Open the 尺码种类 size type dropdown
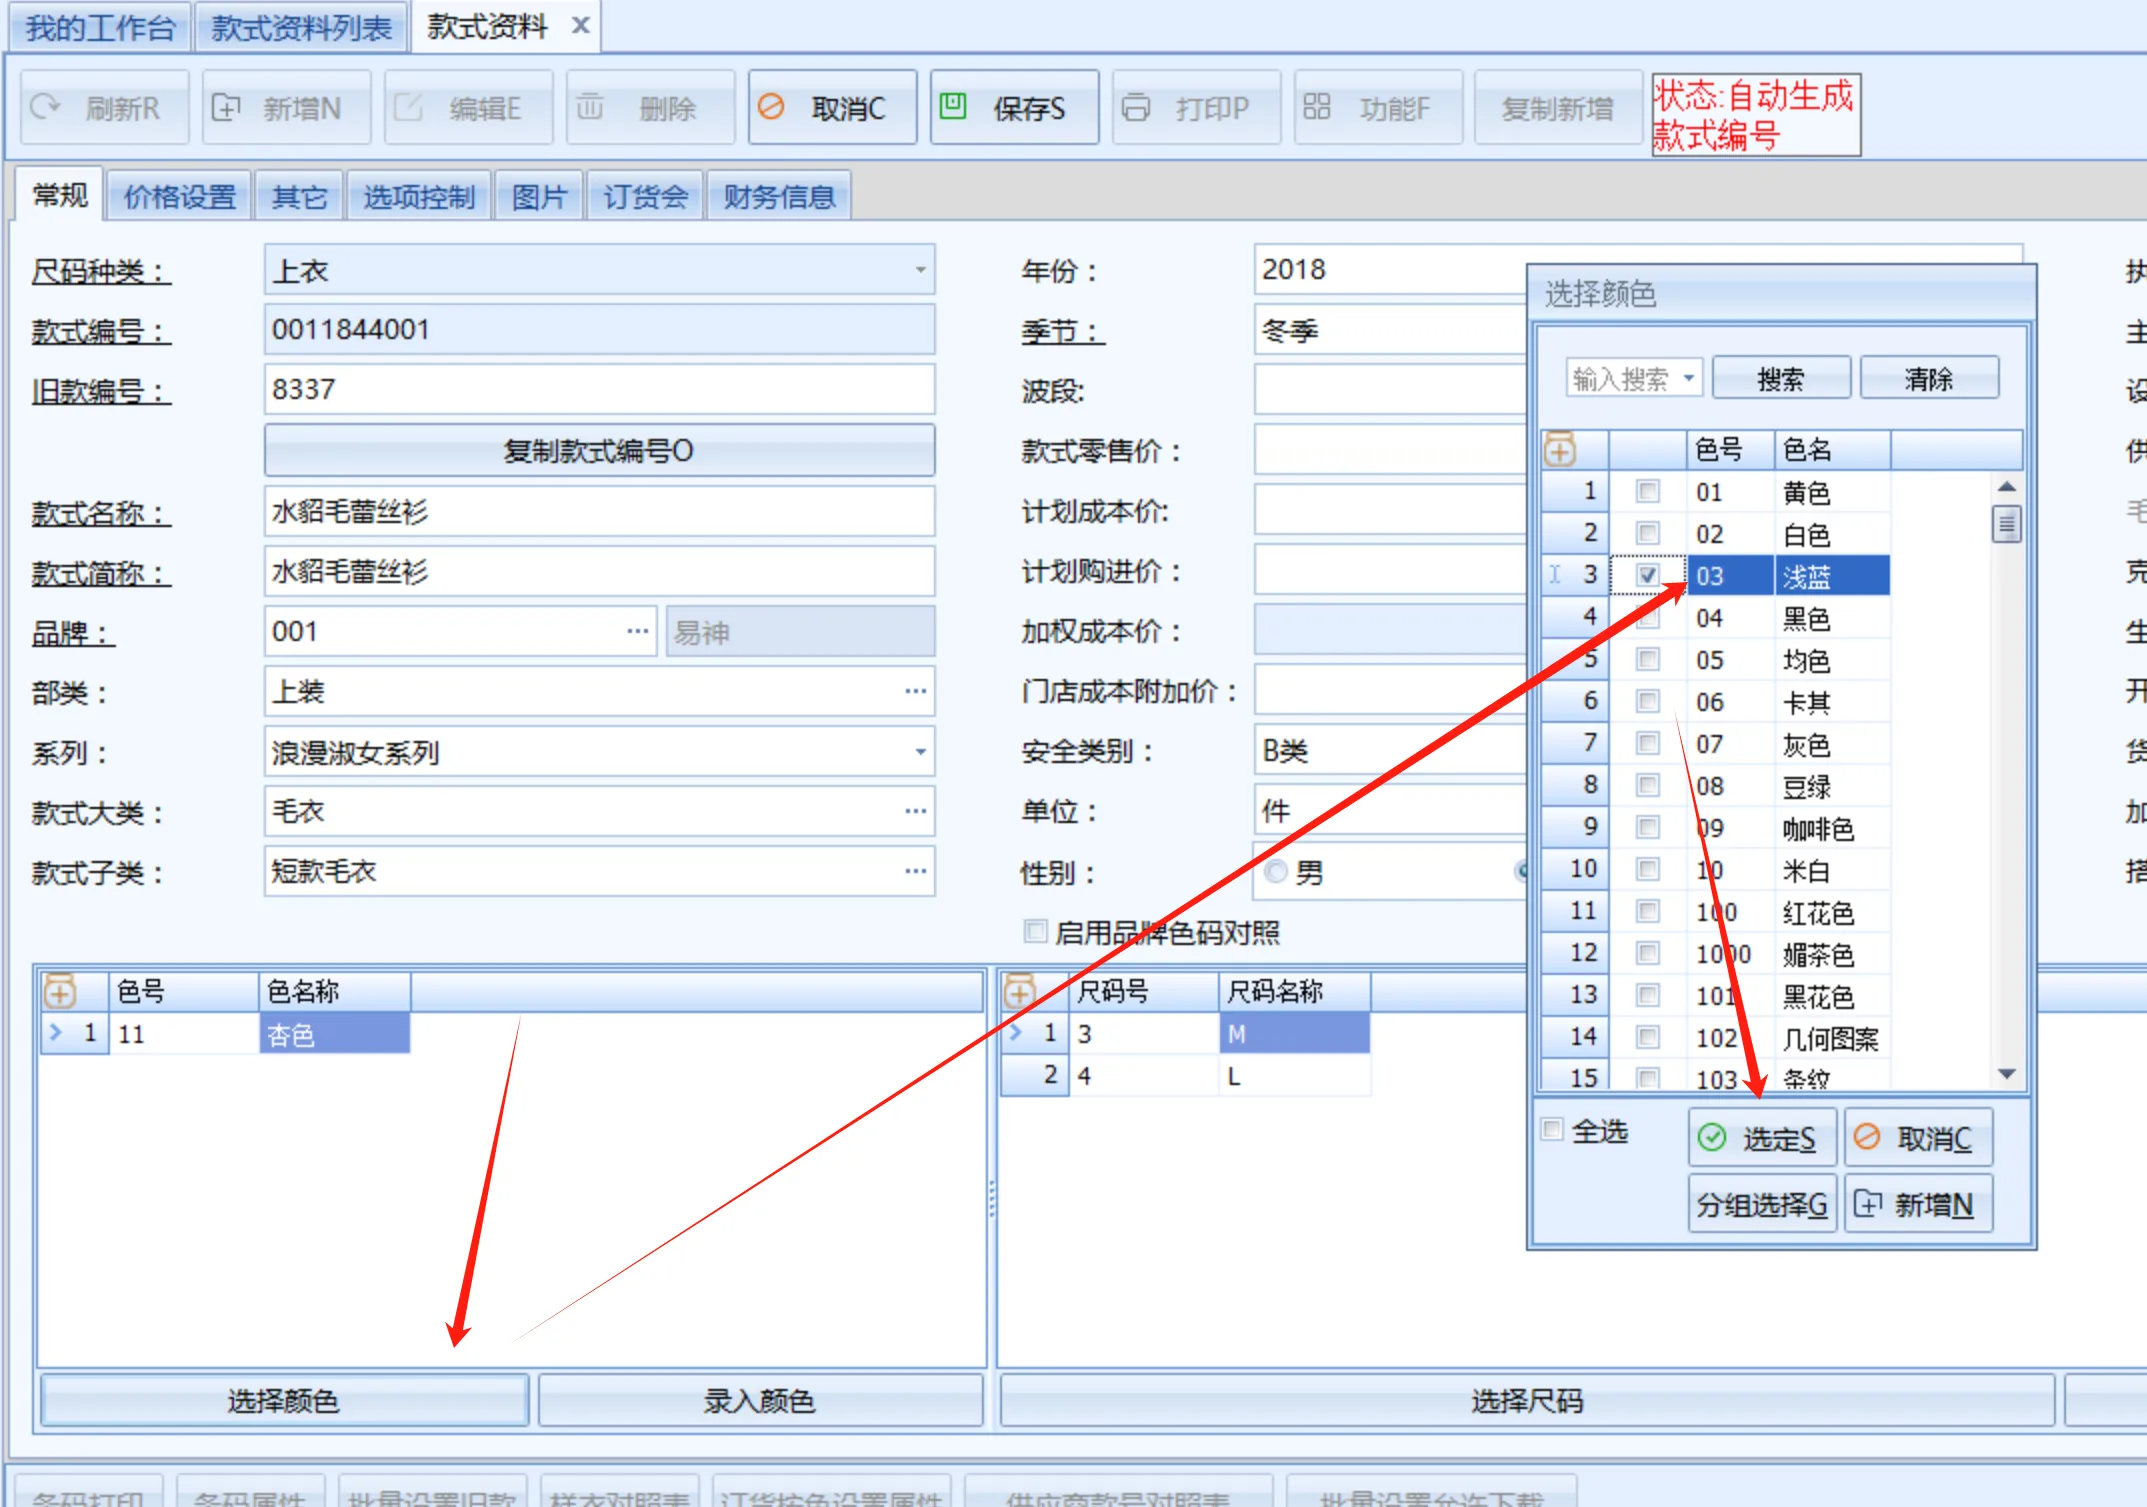 (x=921, y=270)
